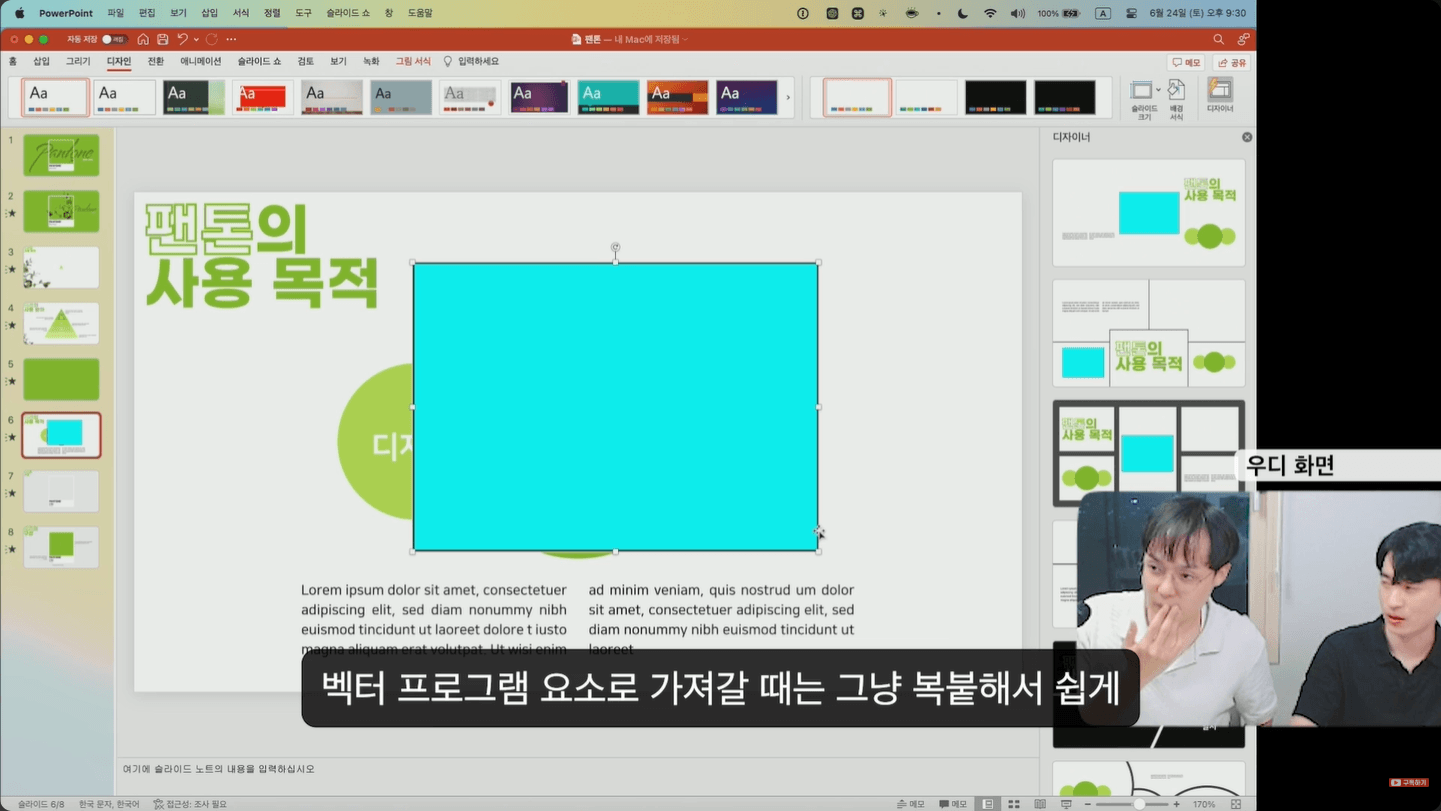
Task: Click the zoom slider in status bar
Action: 1132,804
